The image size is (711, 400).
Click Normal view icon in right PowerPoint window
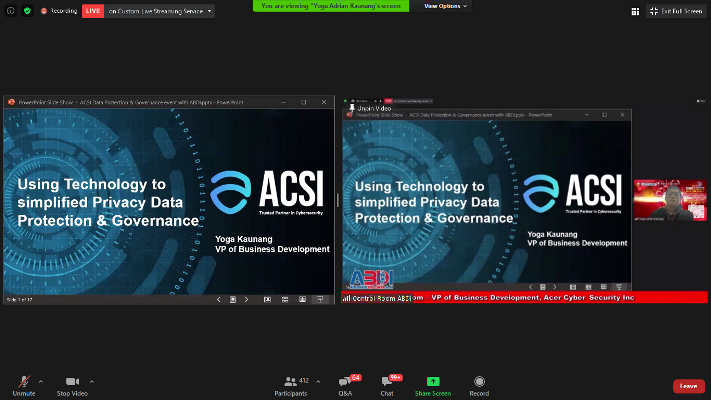pyautogui.click(x=573, y=287)
